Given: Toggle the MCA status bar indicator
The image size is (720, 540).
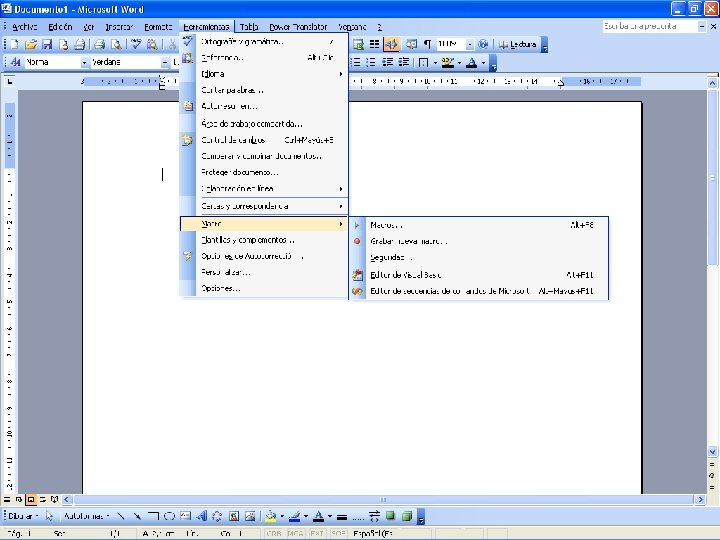Looking at the screenshot, I should pyautogui.click(x=296, y=534).
